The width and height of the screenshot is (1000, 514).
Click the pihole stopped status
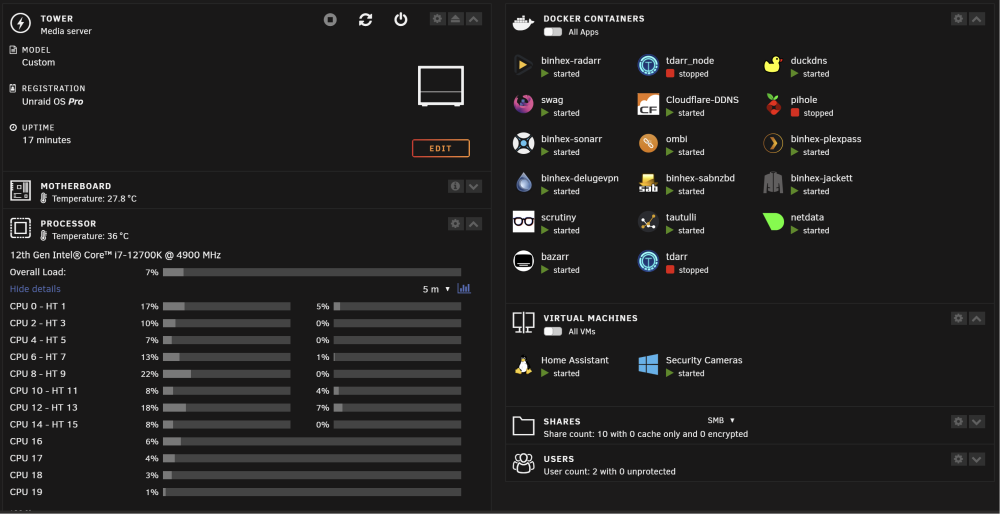[x=812, y=113]
